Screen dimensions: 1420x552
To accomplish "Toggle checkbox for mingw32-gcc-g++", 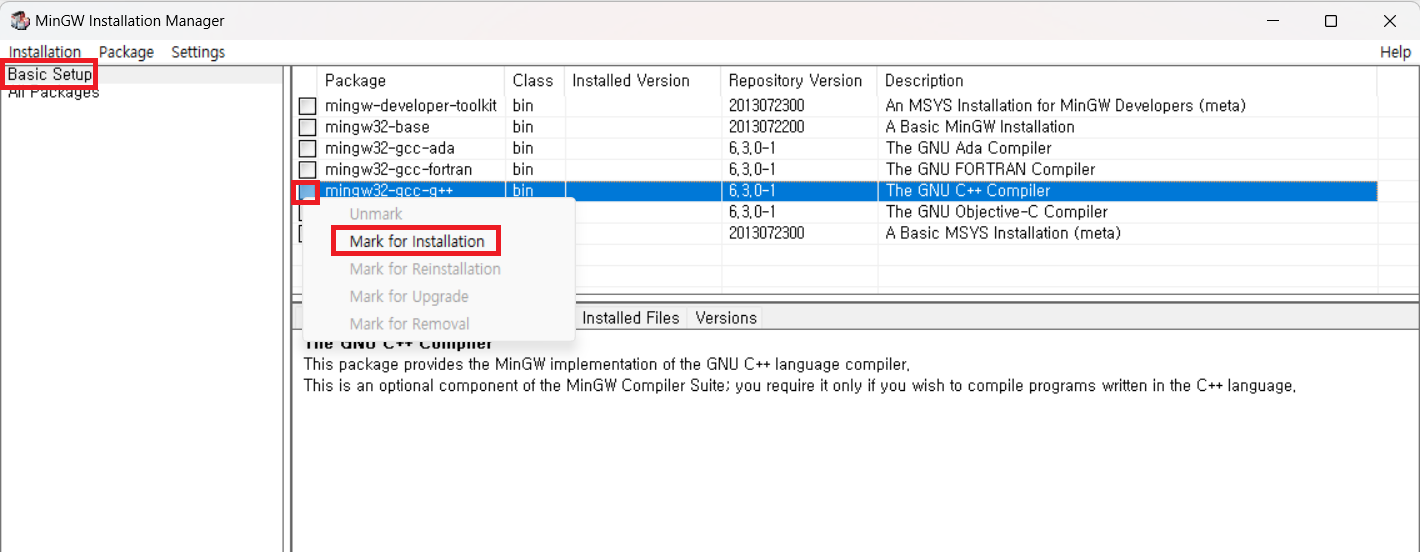I will pos(307,191).
